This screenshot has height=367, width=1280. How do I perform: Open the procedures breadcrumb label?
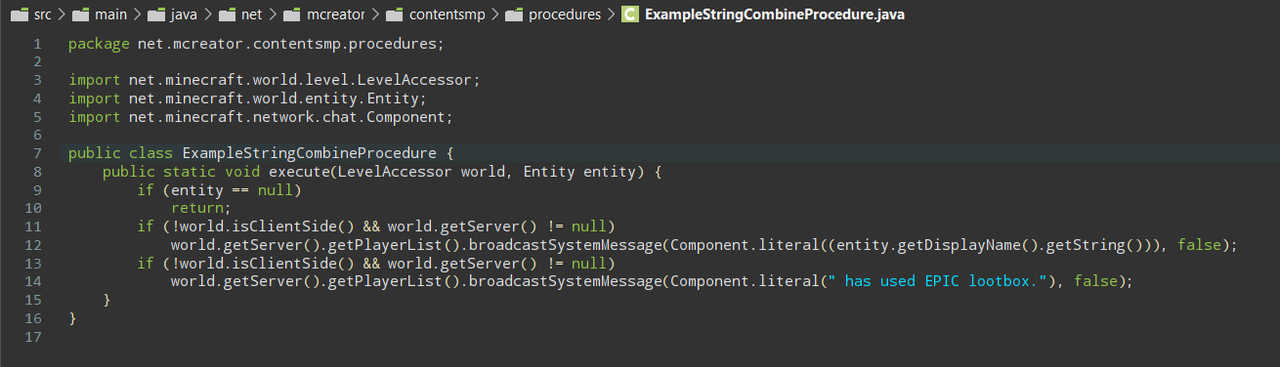[x=565, y=15]
